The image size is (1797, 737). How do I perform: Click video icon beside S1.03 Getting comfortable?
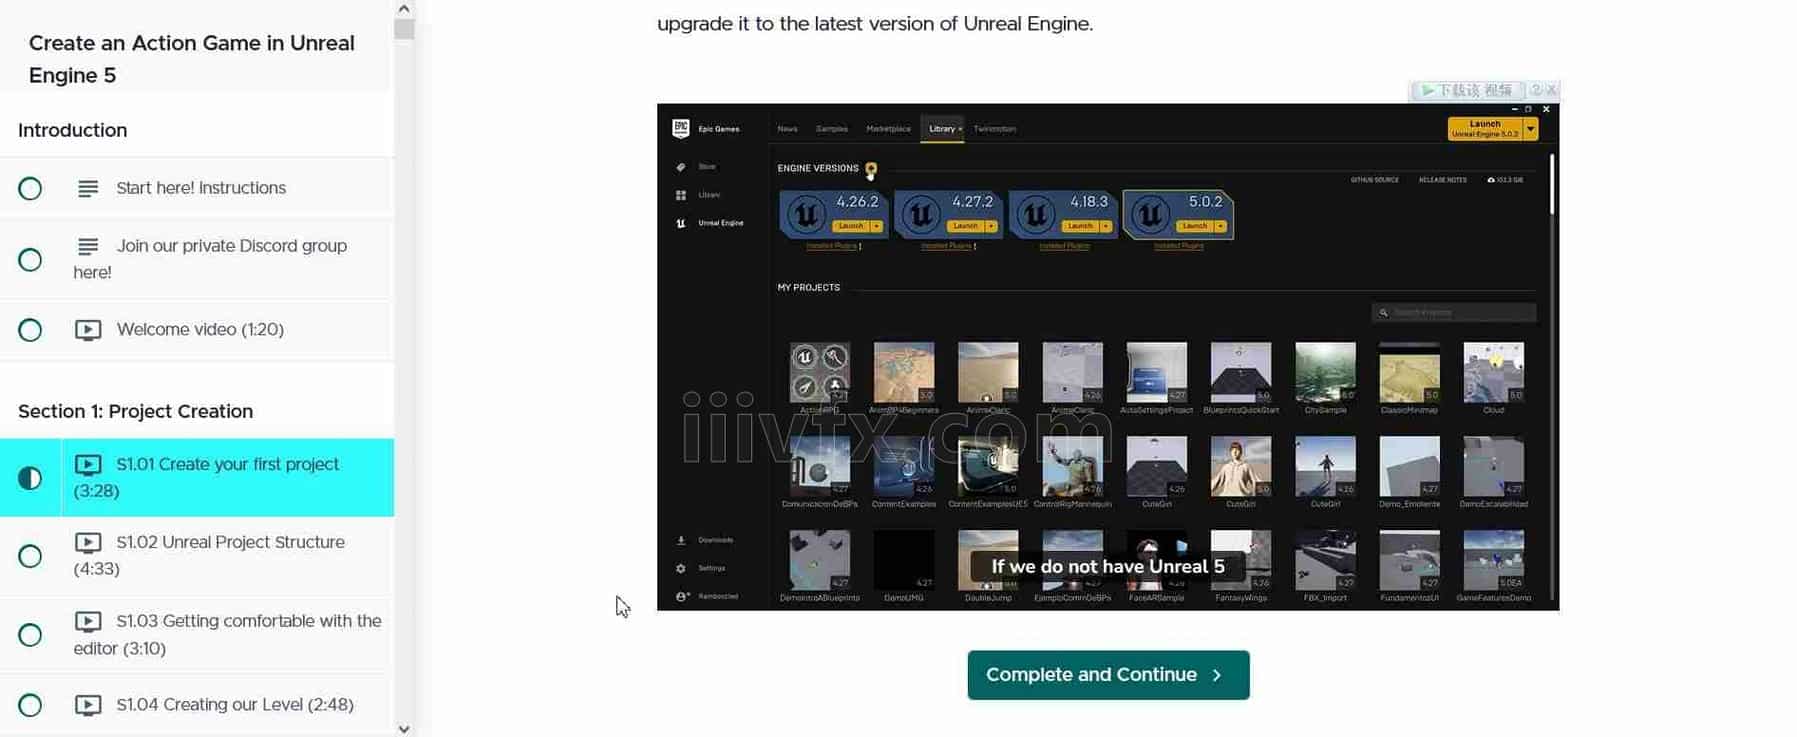pos(88,621)
